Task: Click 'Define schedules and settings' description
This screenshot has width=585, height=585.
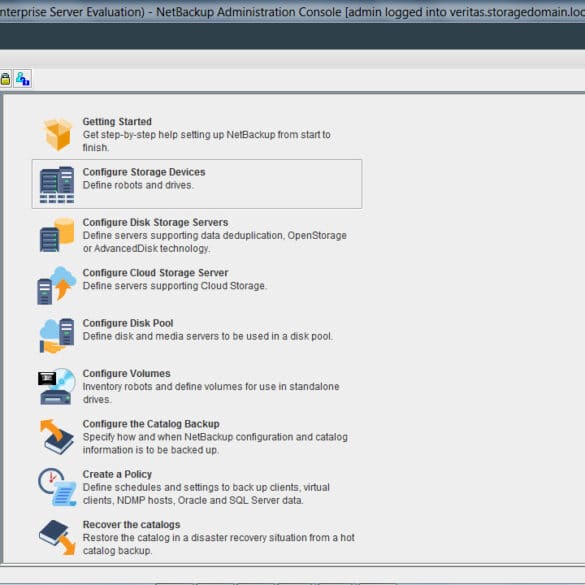Action: click(206, 494)
